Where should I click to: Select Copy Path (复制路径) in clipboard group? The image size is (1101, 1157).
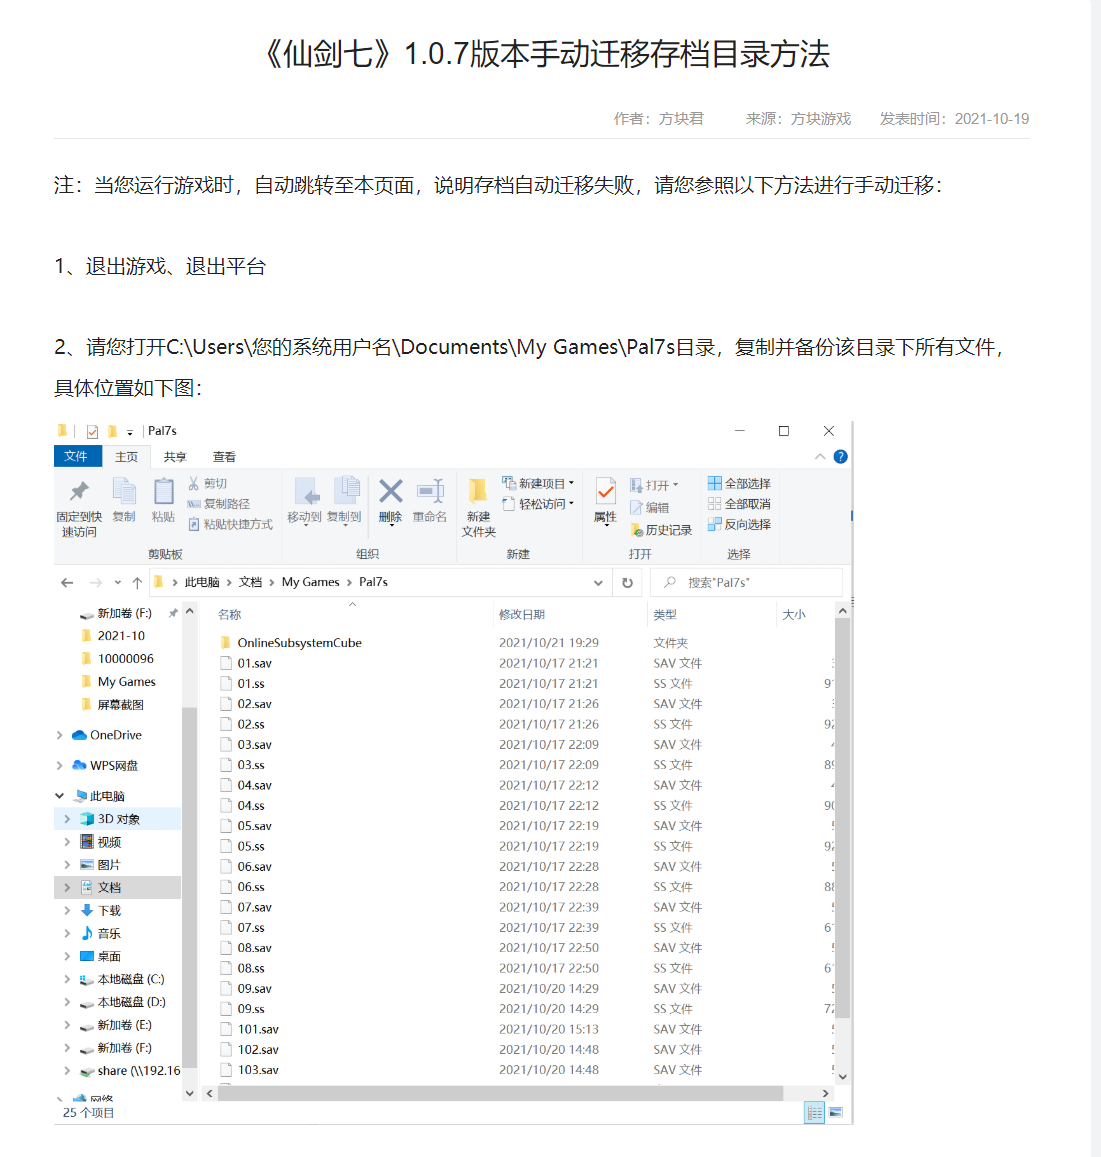click(x=218, y=504)
